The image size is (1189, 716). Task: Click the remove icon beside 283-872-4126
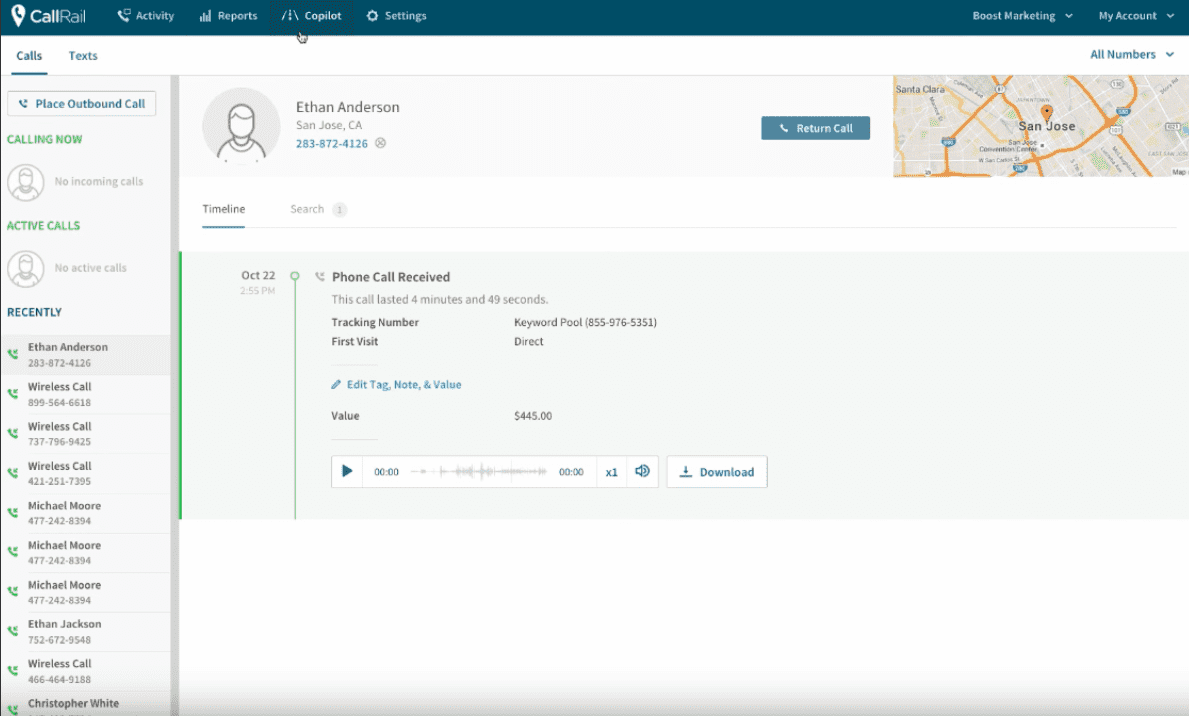380,144
